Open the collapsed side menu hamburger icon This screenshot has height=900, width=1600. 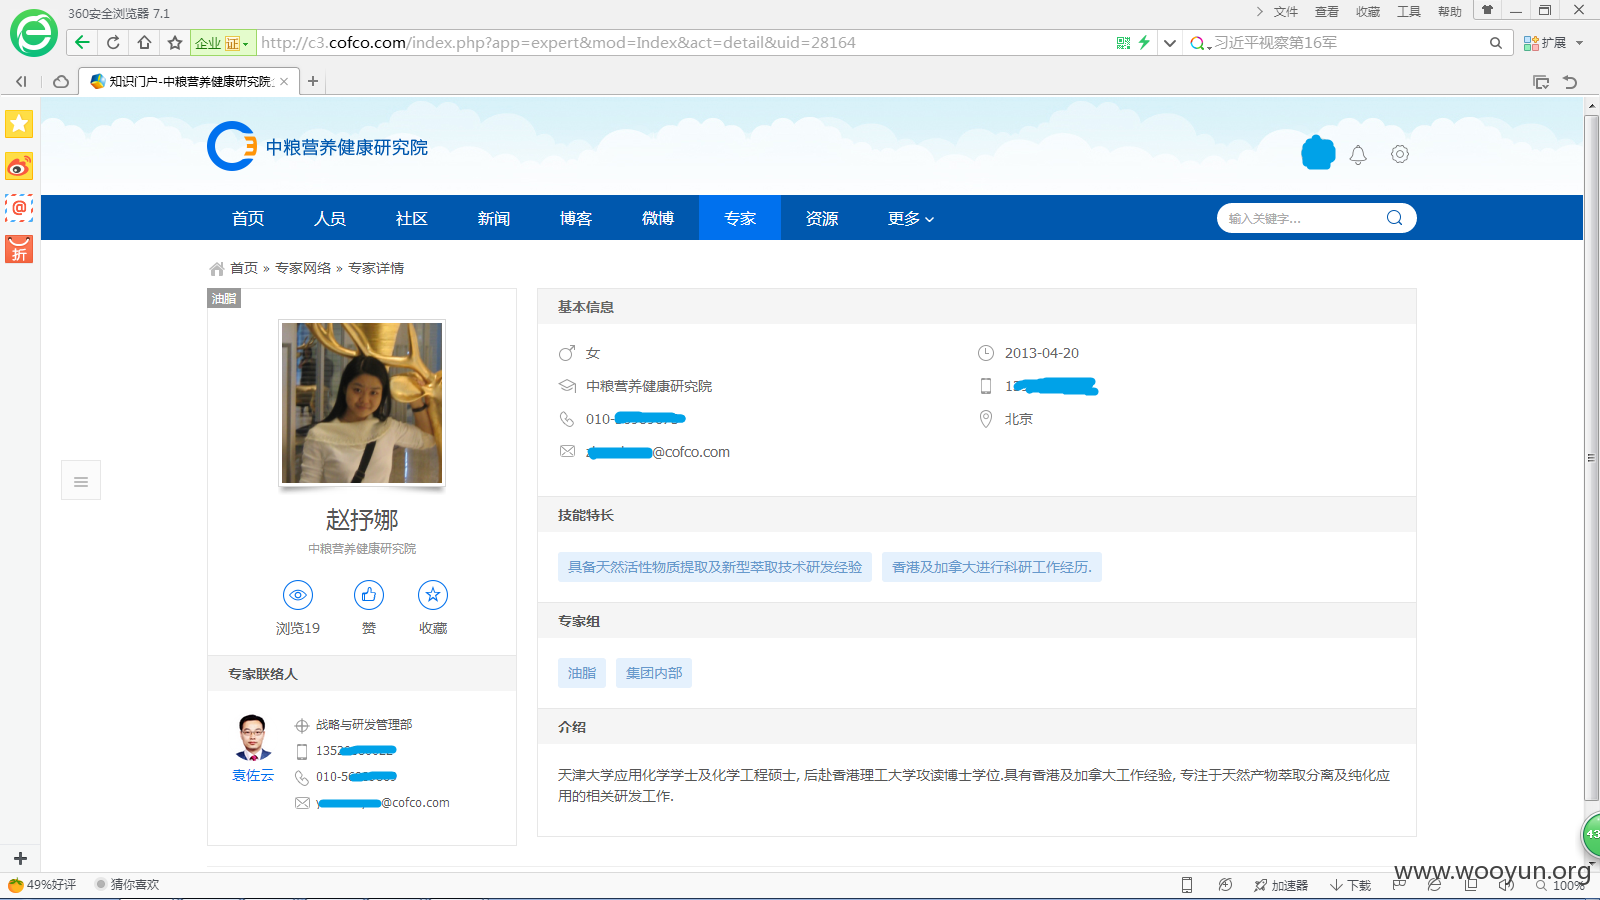81,481
